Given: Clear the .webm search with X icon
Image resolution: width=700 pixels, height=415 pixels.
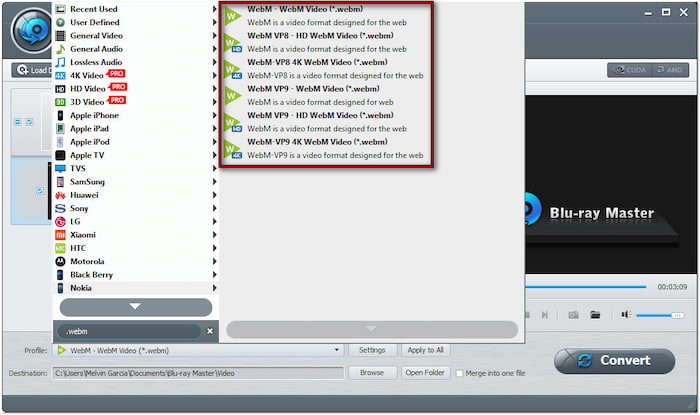Looking at the screenshot, I should (210, 331).
